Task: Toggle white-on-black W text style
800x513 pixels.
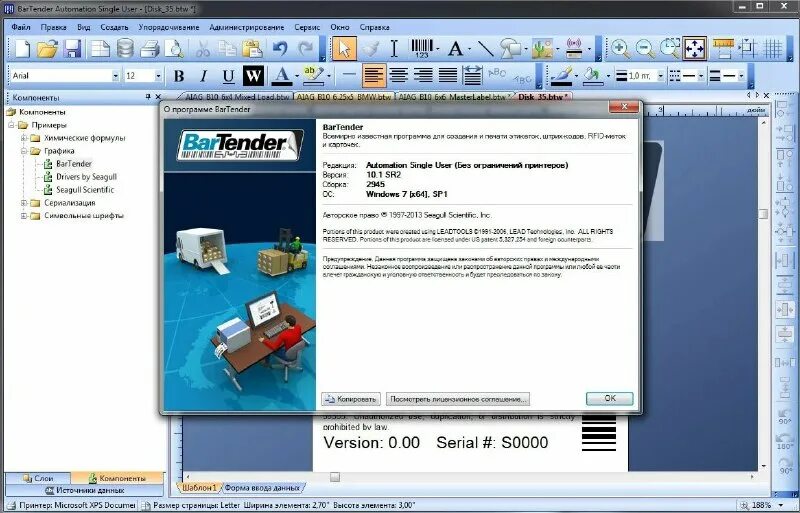Action: [253, 76]
